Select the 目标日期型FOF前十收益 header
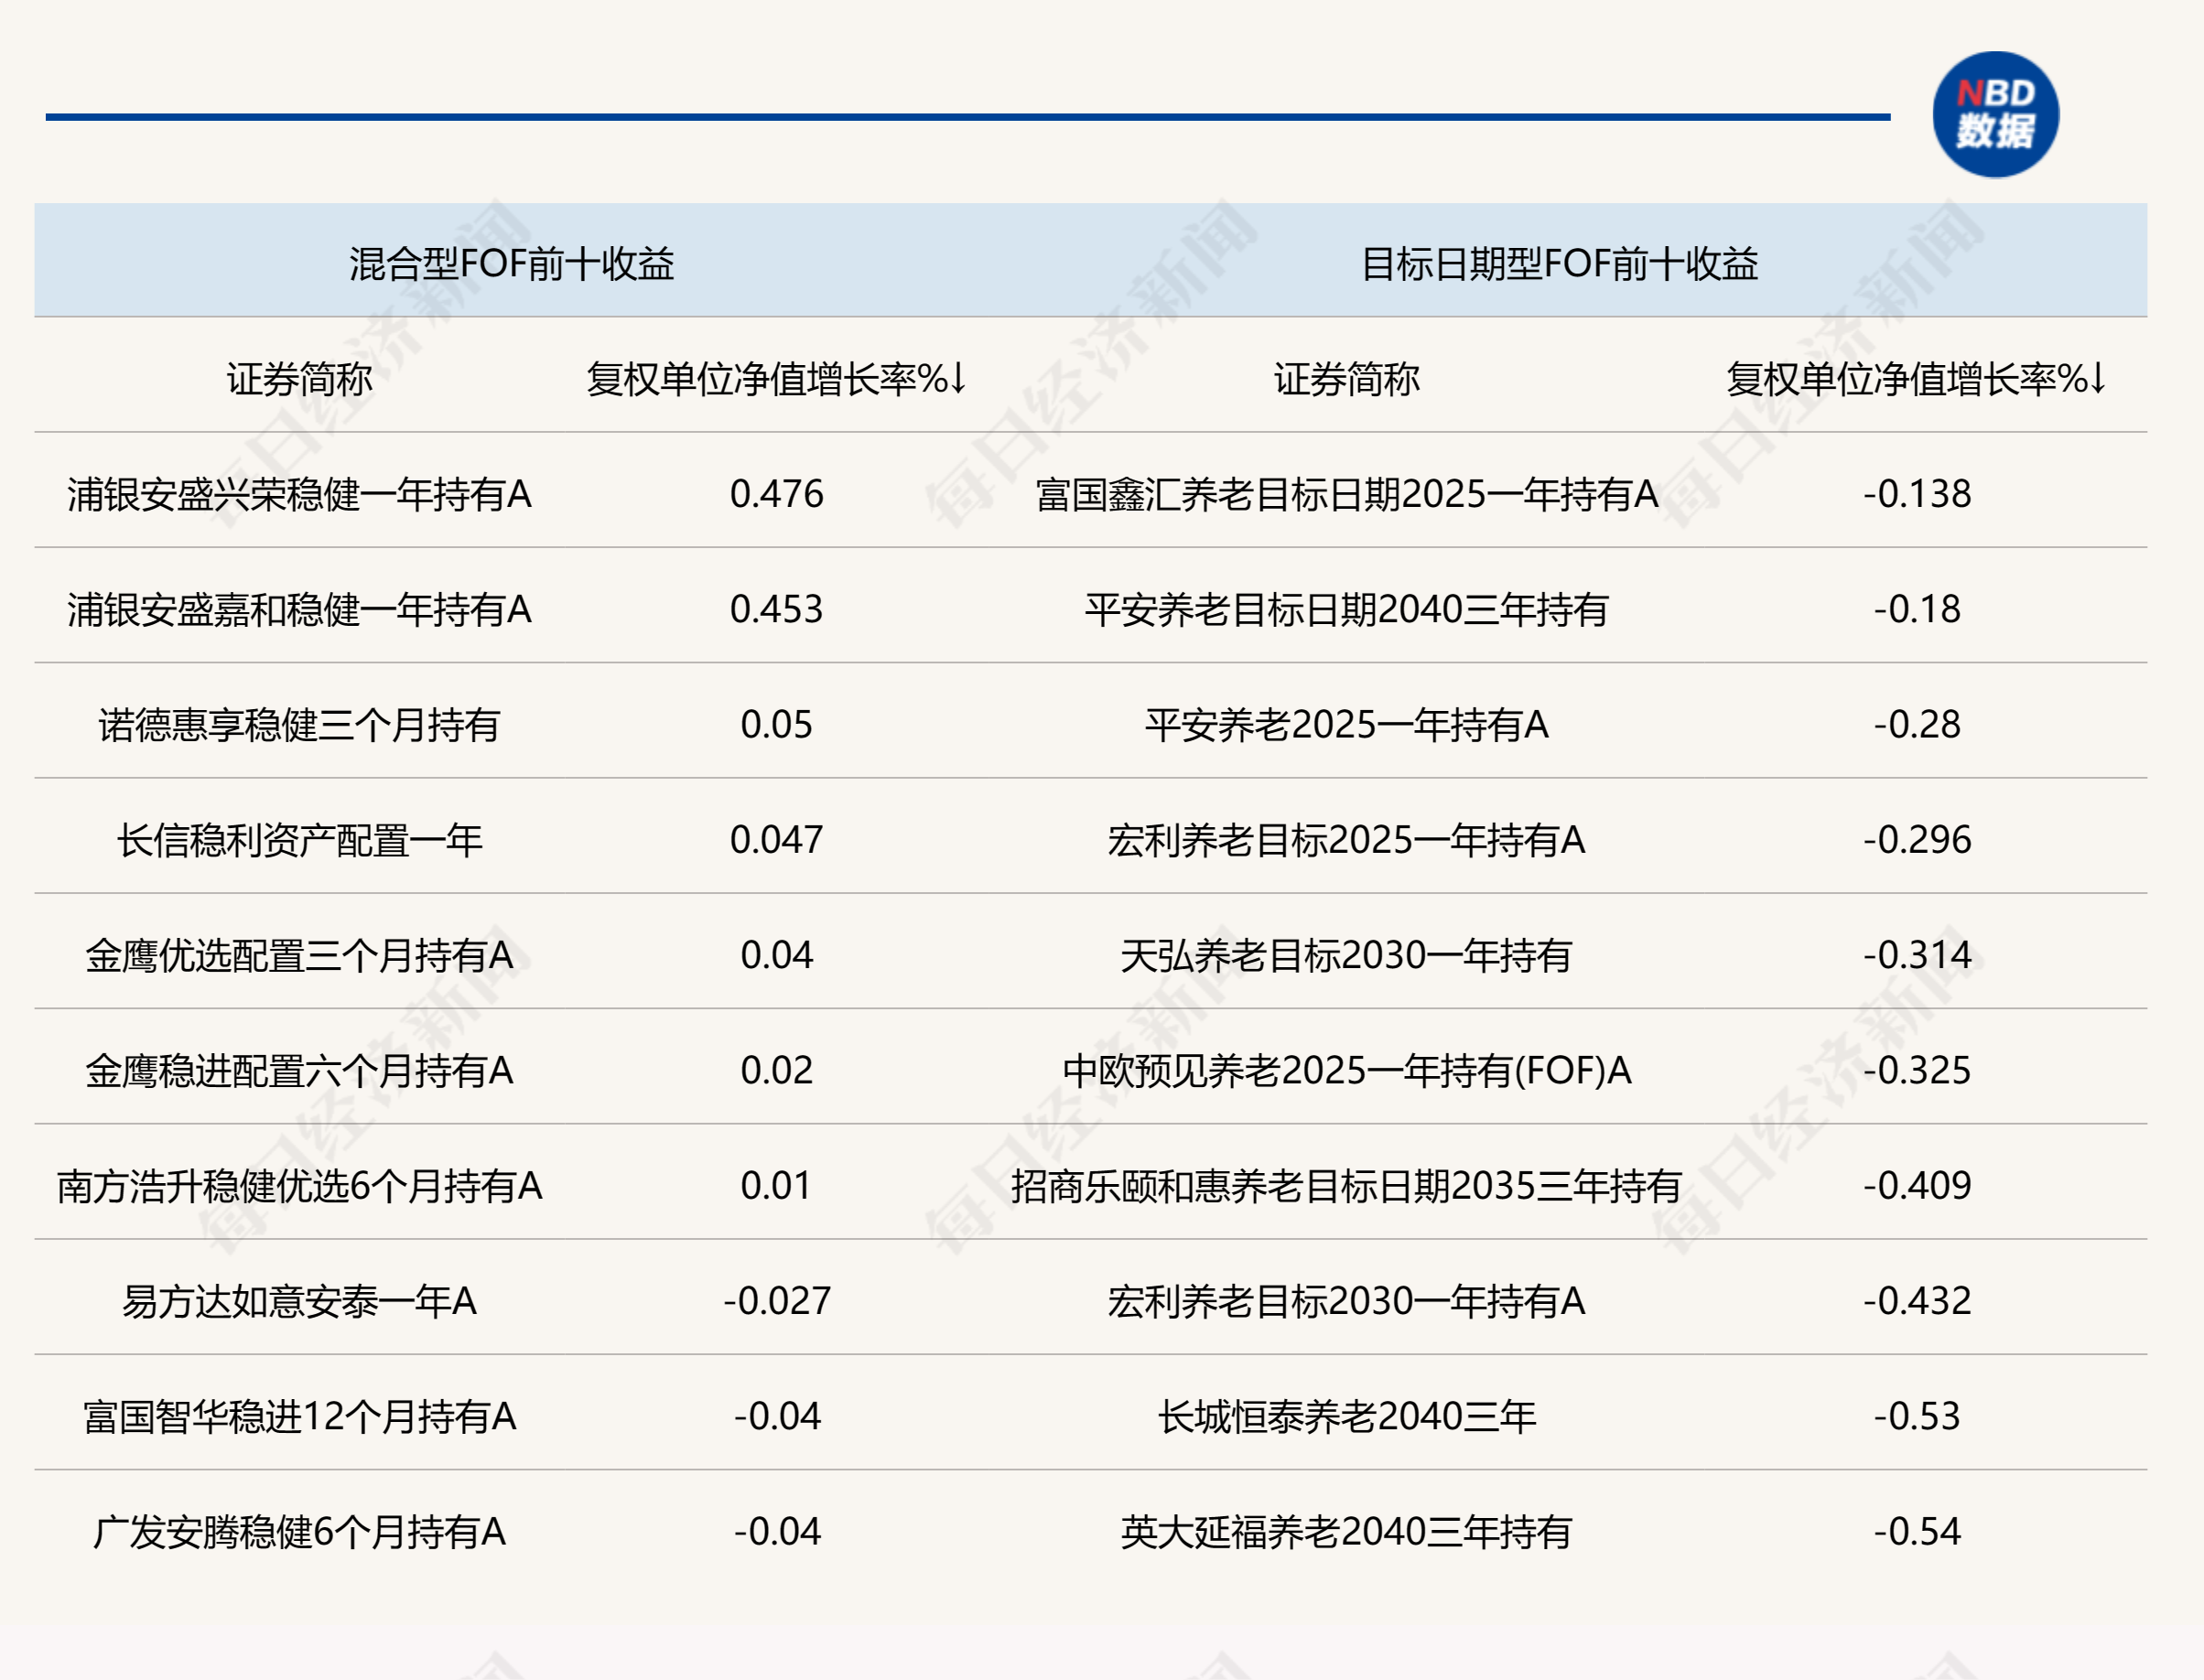The height and width of the screenshot is (1680, 2204). [x=1559, y=264]
